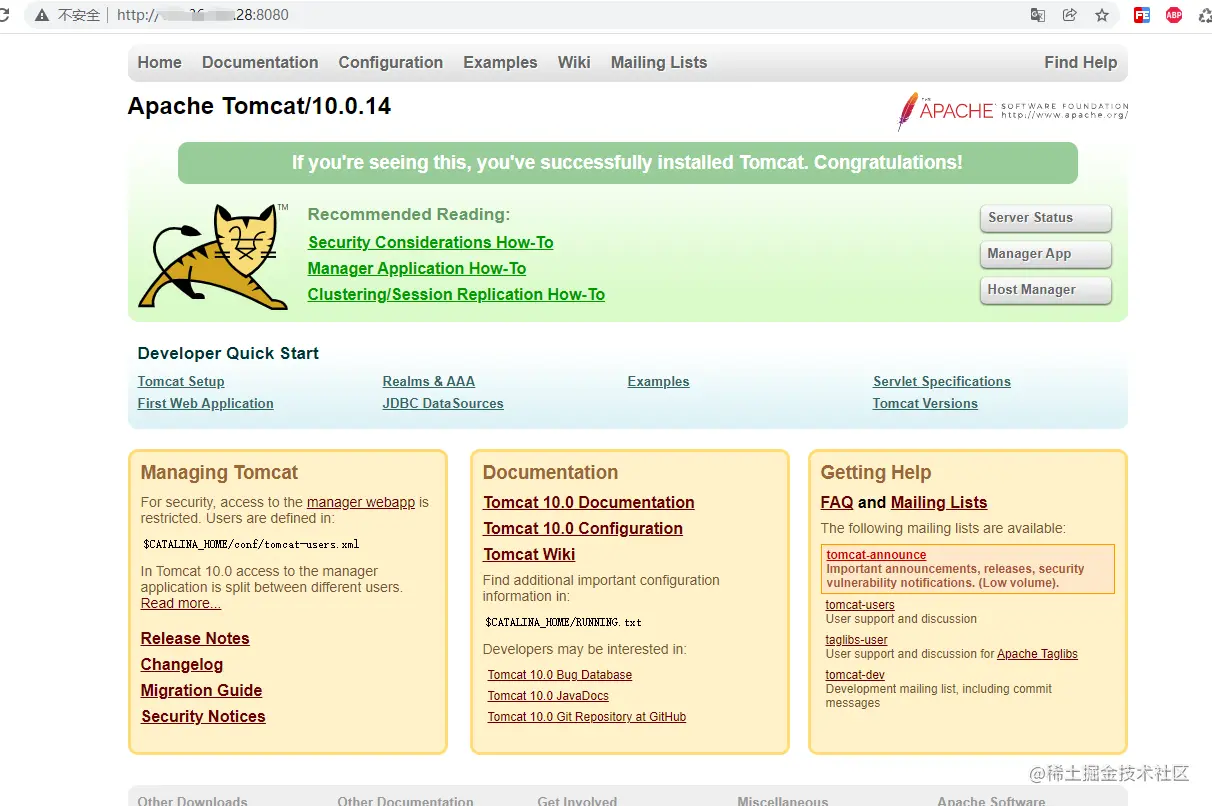The height and width of the screenshot is (806, 1212).
Task: Open the Servlet Specifications link
Action: 942,381
